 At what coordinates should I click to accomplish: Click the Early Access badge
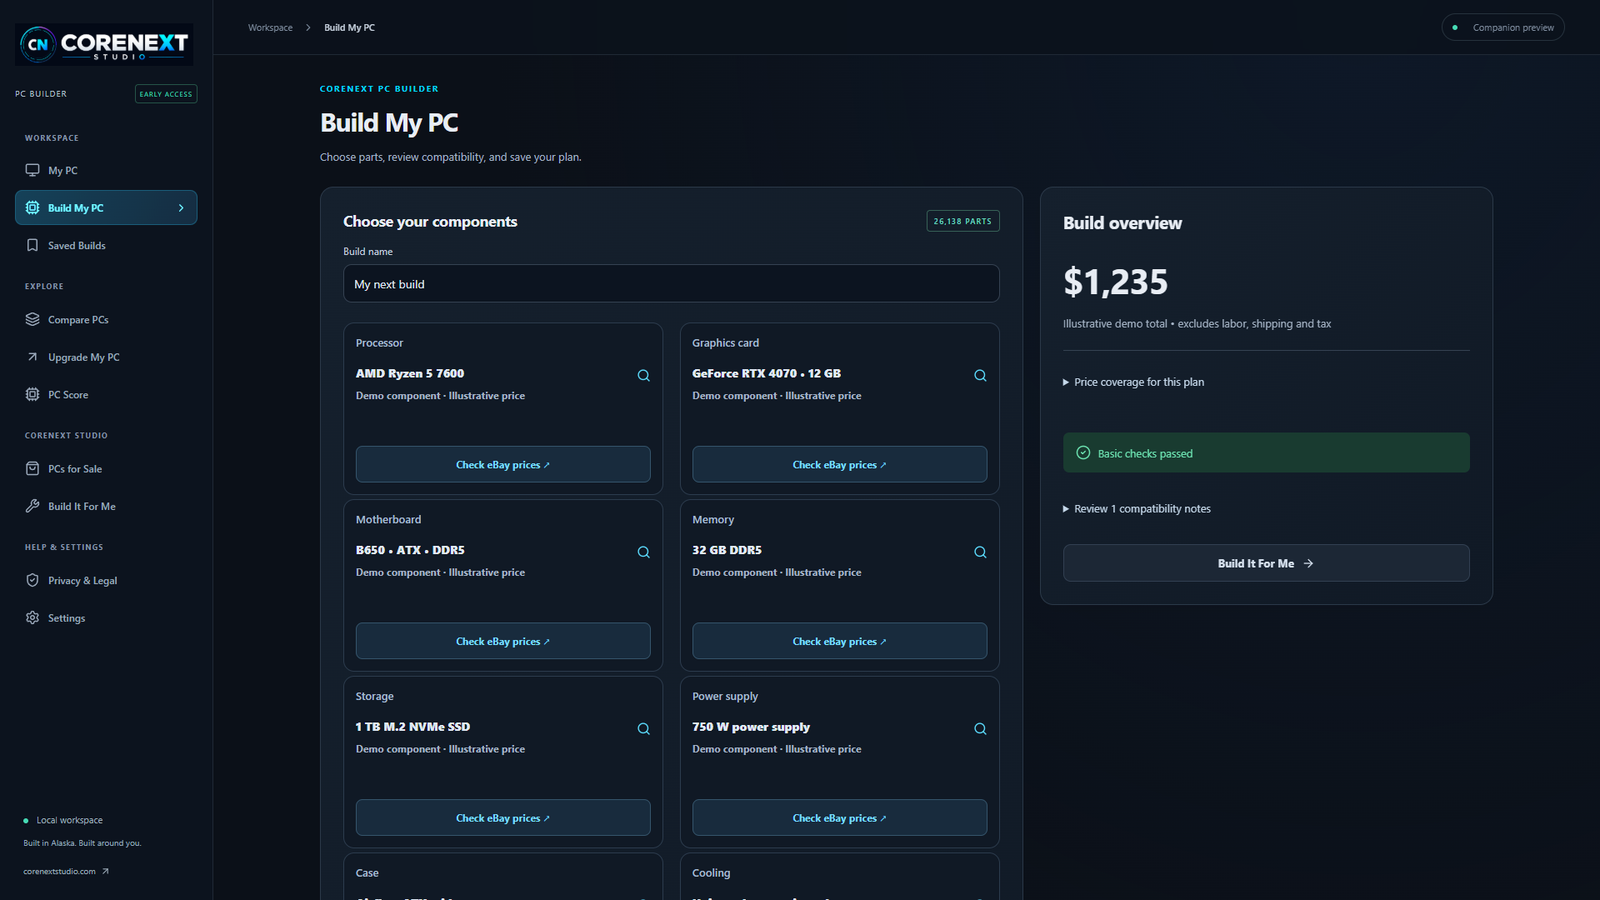pos(166,94)
